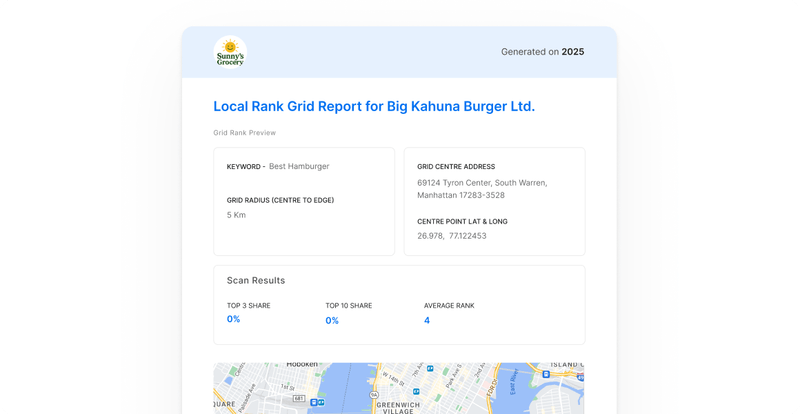
Task: Click the 'Hoboken' label on the map
Action: 302,364
